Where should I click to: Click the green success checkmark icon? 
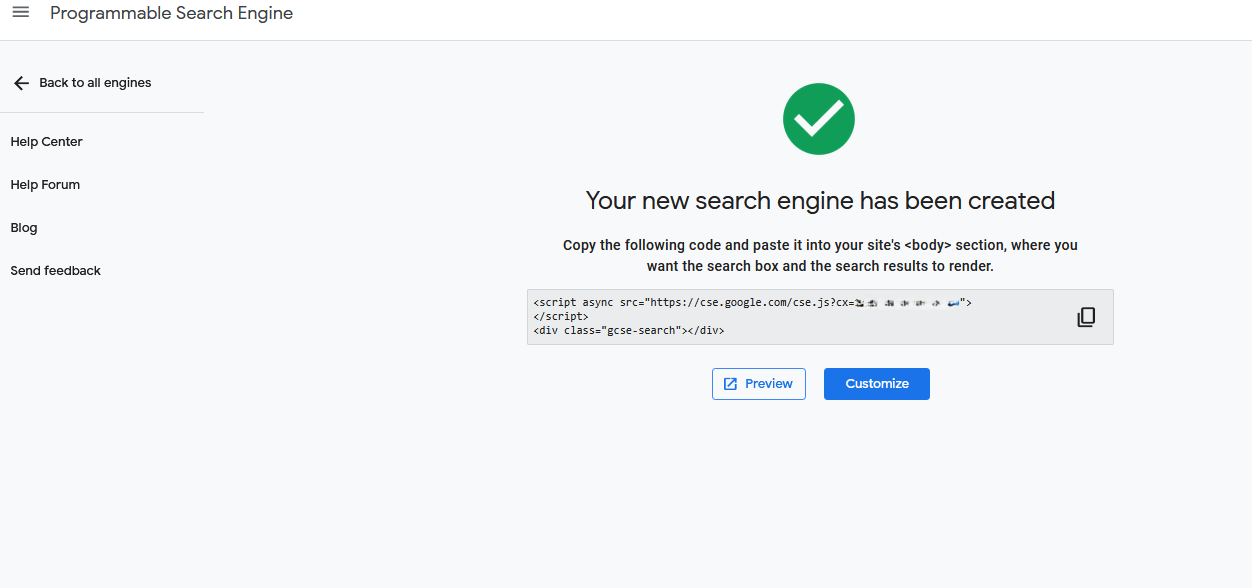coord(818,119)
